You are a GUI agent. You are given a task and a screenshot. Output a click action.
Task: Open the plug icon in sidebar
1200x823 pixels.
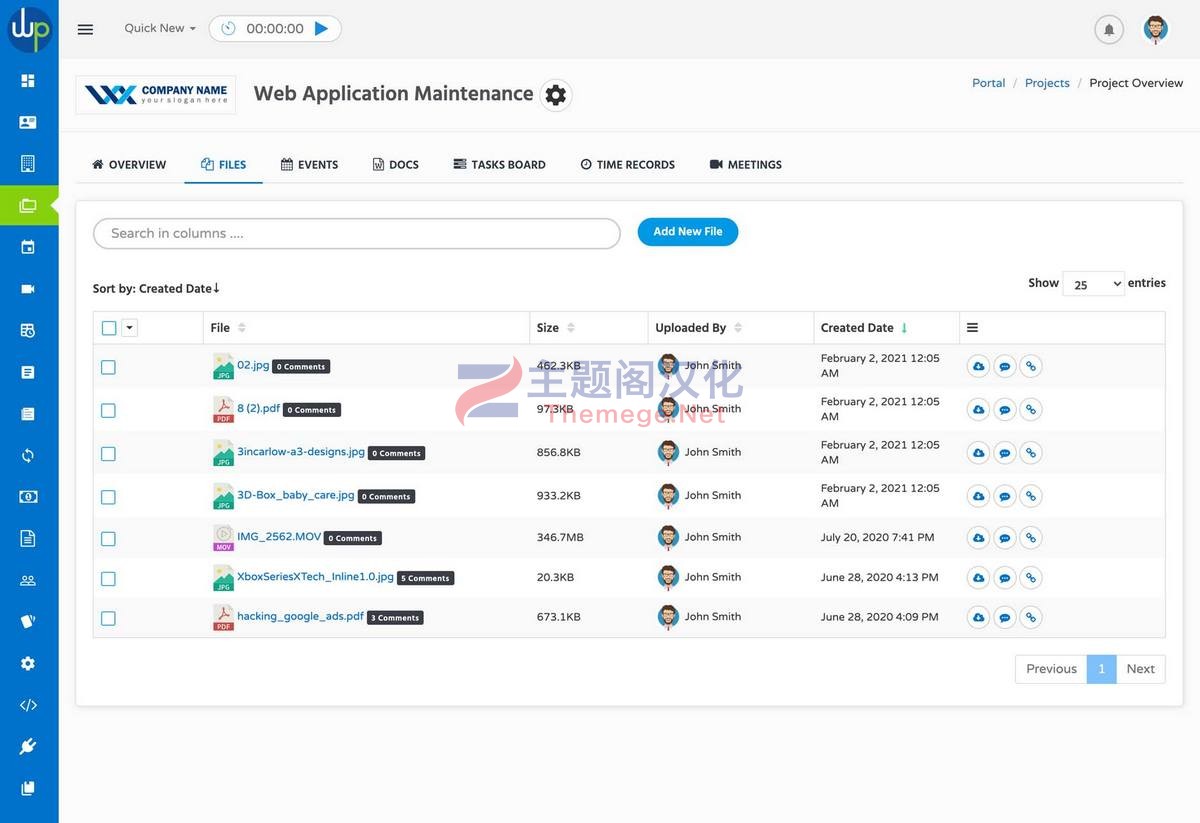[x=28, y=746]
